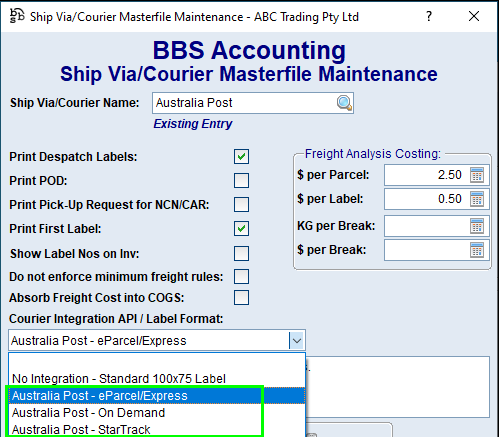The width and height of the screenshot is (499, 437).
Task: Enable Show Label Nos on Inv
Action: pyautogui.click(x=241, y=254)
